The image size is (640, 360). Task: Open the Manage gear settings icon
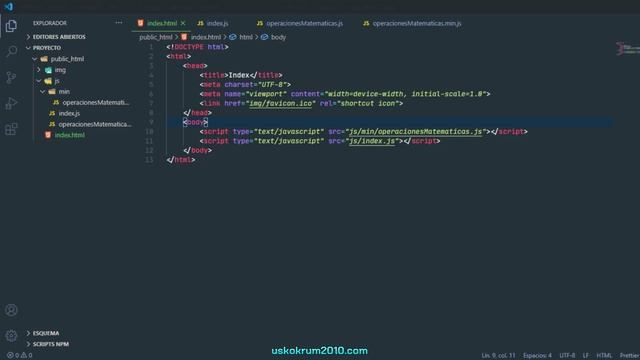coord(11,336)
